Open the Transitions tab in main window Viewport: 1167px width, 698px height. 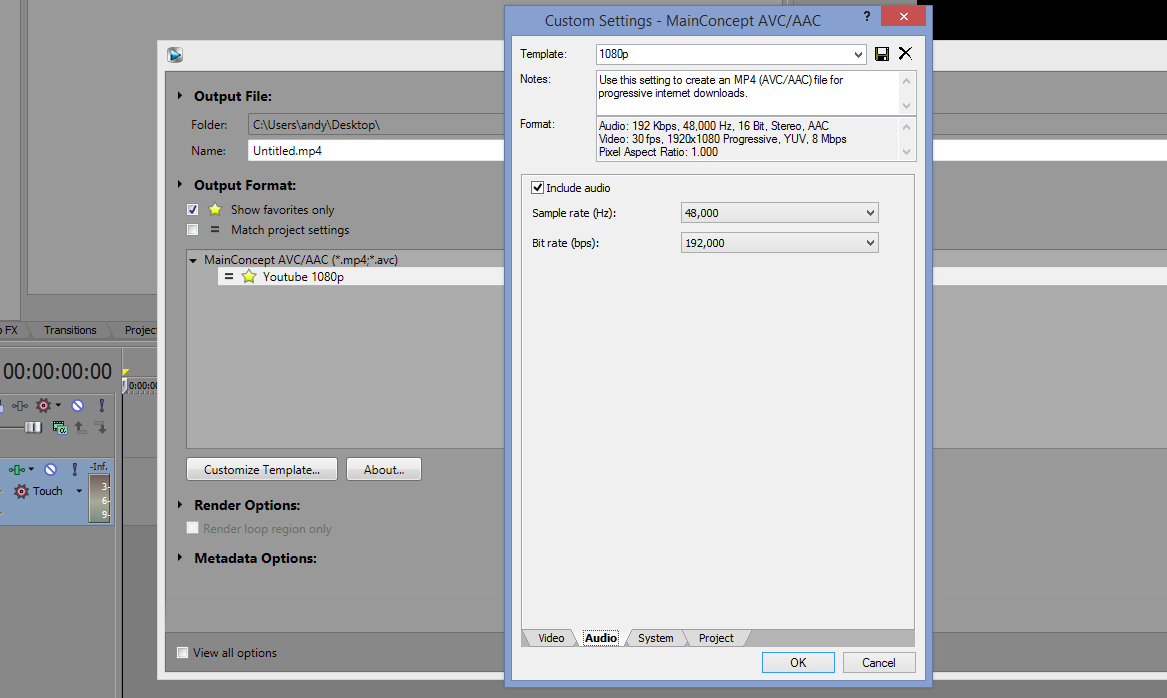[70, 330]
